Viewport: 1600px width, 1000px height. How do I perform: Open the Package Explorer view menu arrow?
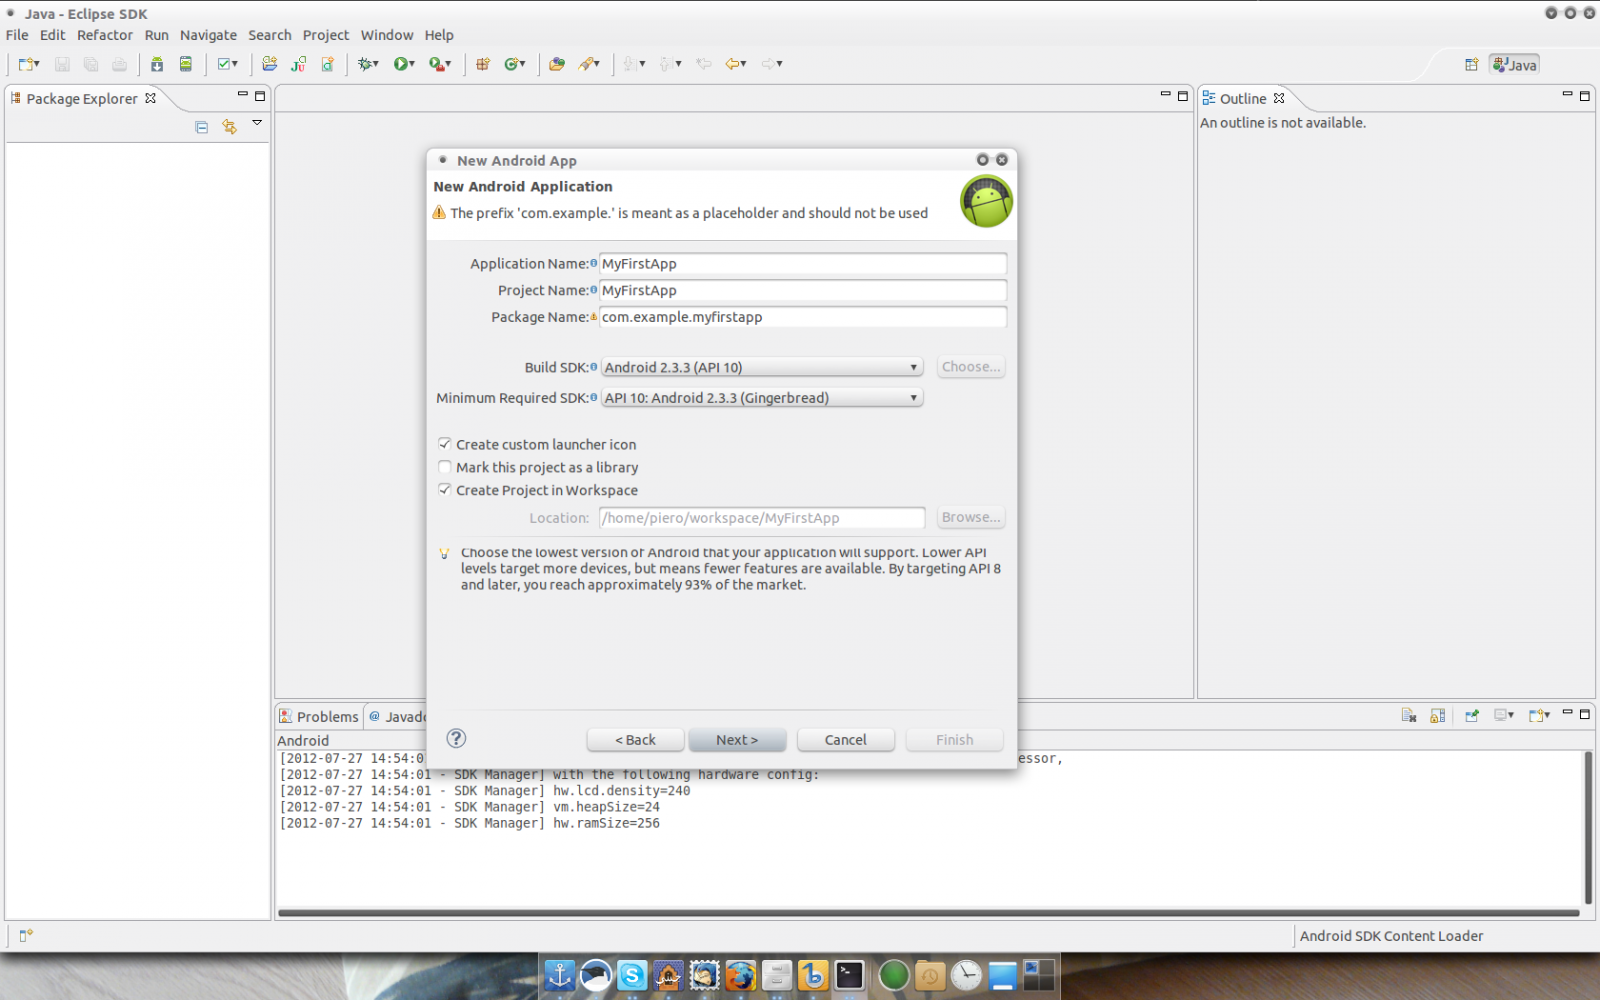pyautogui.click(x=257, y=123)
